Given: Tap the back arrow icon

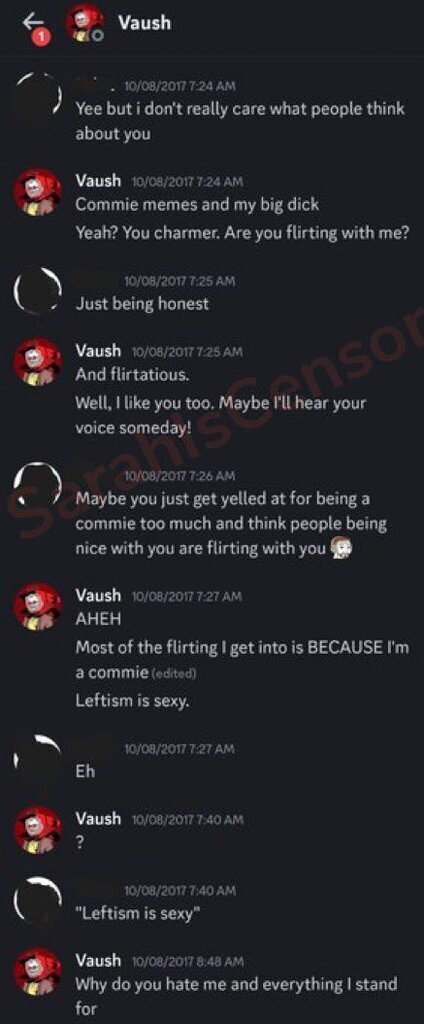Looking at the screenshot, I should click(32, 21).
